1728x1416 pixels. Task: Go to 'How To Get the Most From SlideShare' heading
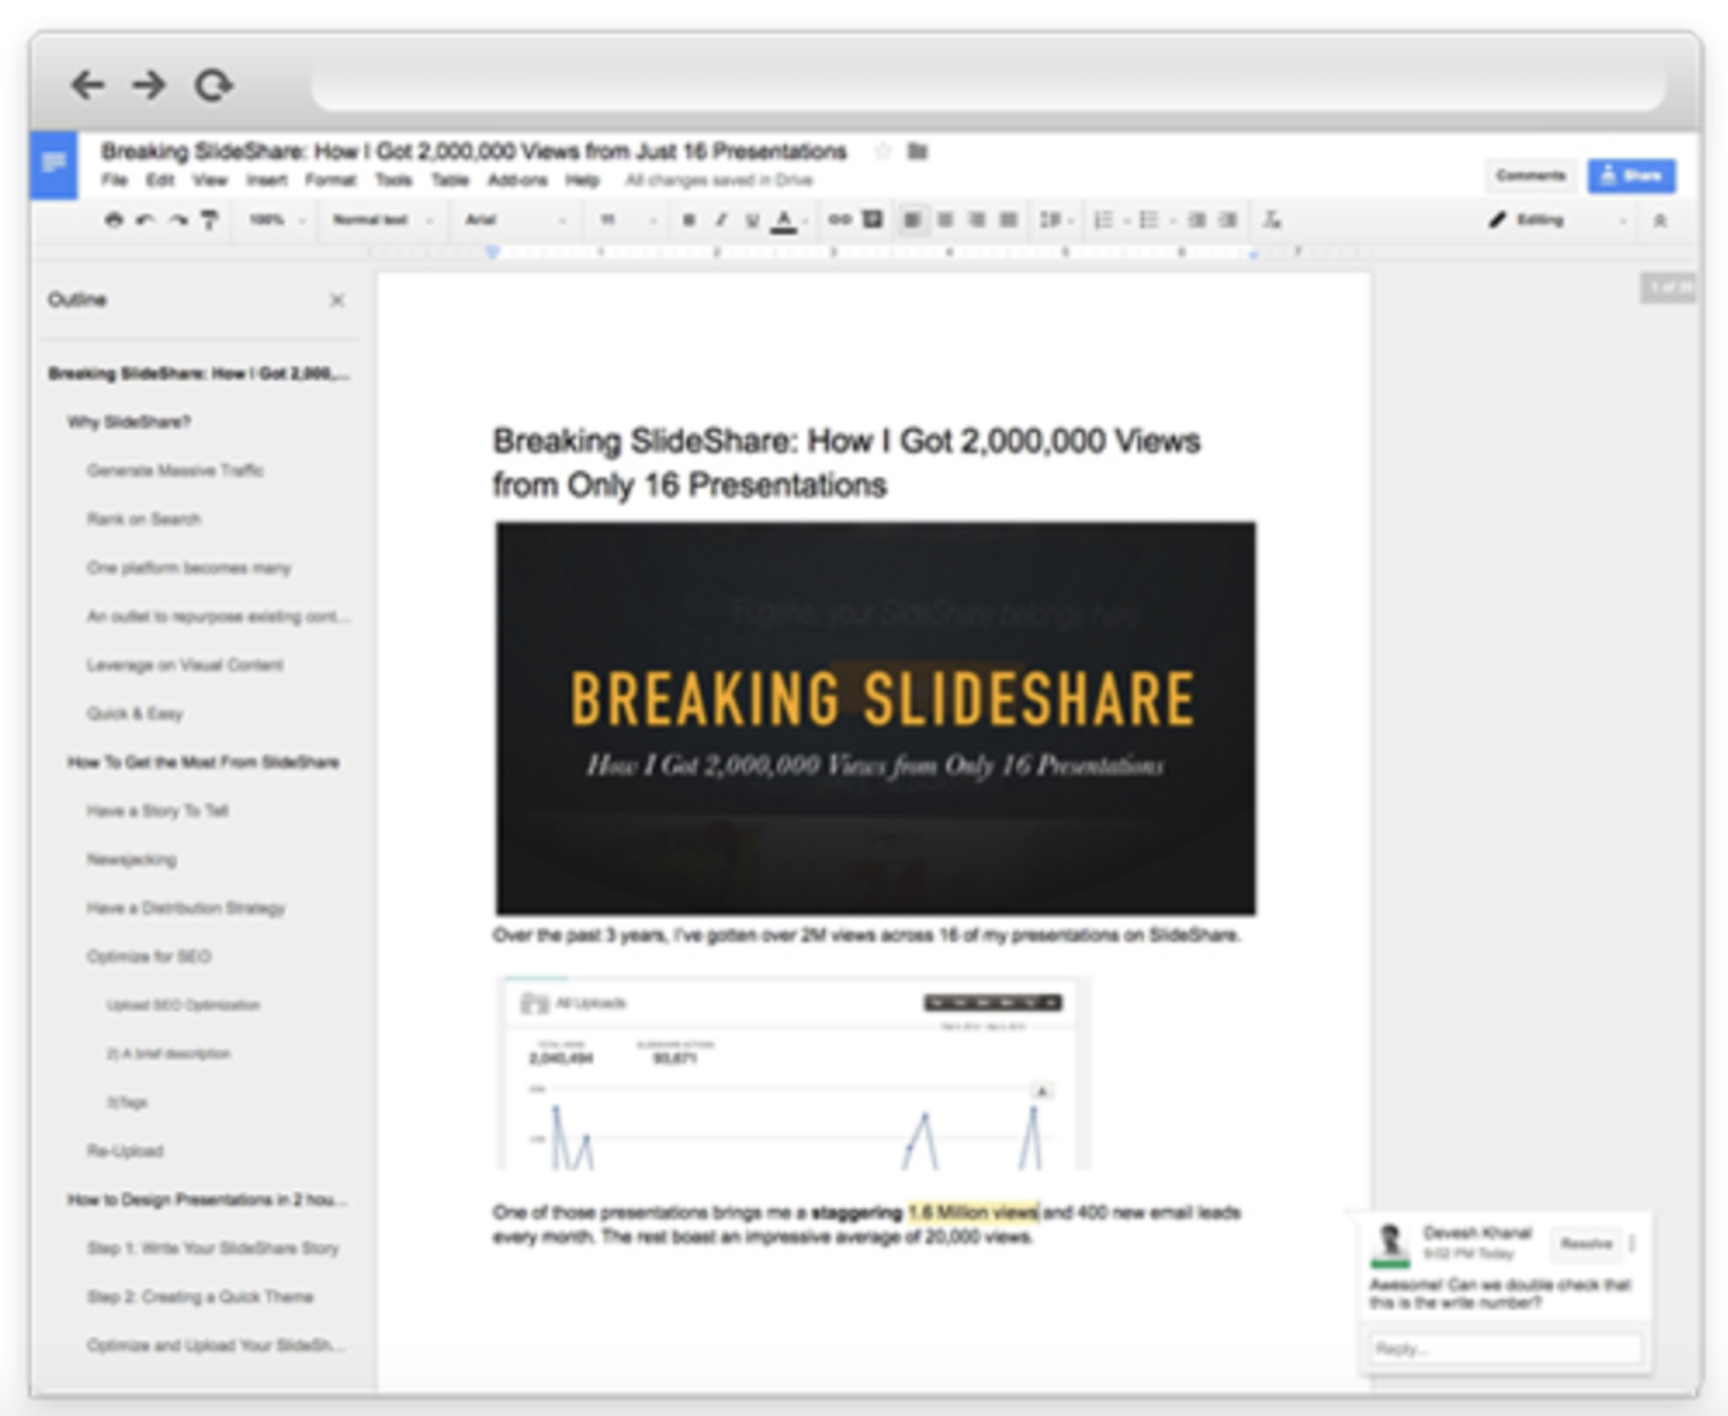point(203,762)
